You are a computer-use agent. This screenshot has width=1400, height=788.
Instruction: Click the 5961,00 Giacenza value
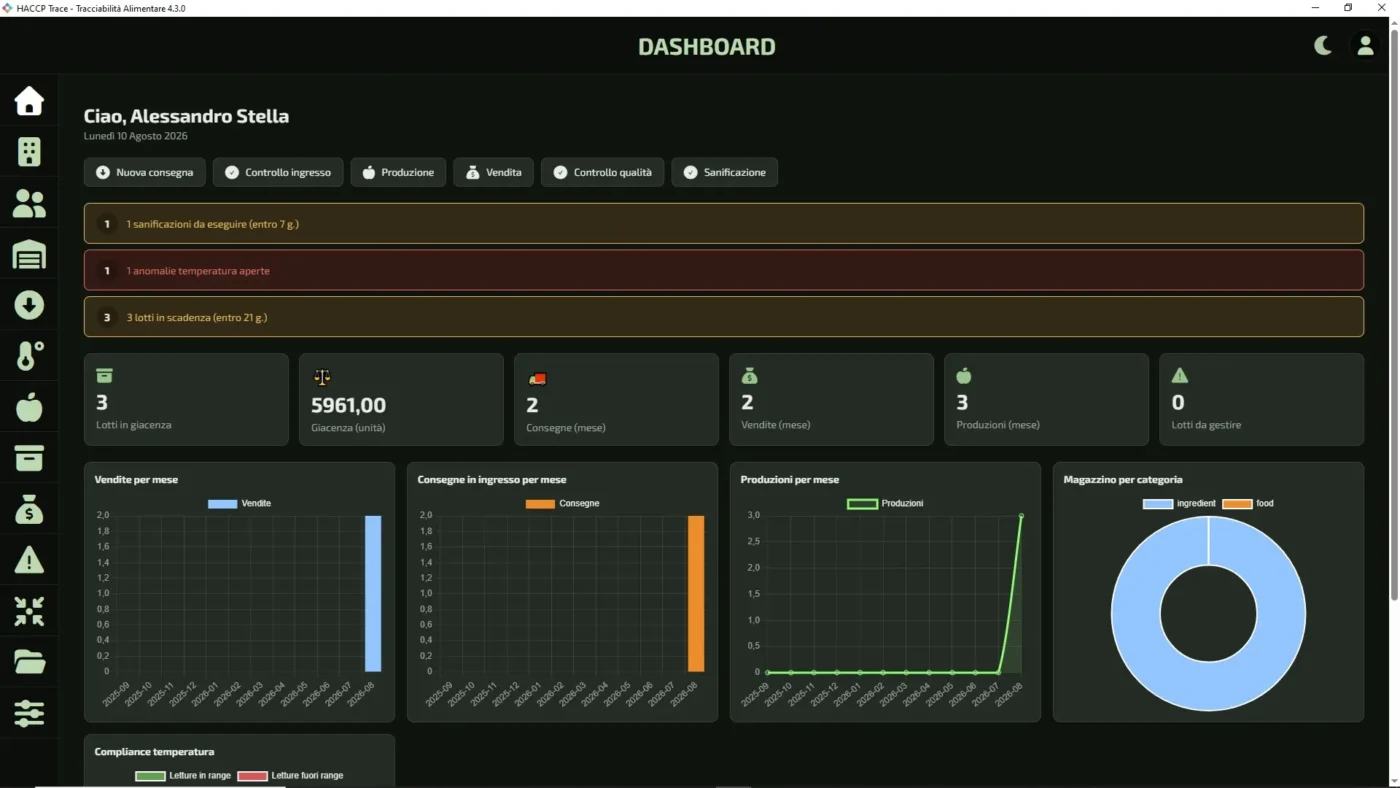[348, 405]
